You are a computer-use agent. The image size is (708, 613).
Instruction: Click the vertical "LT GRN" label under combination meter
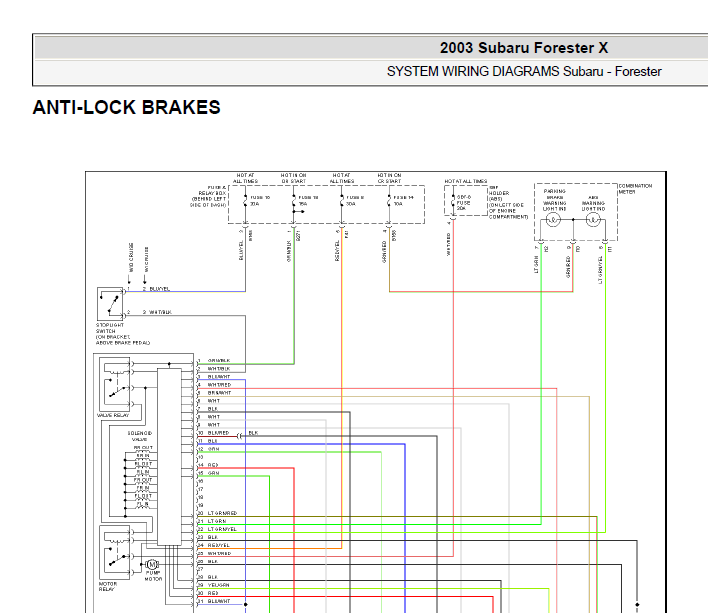(x=536, y=264)
